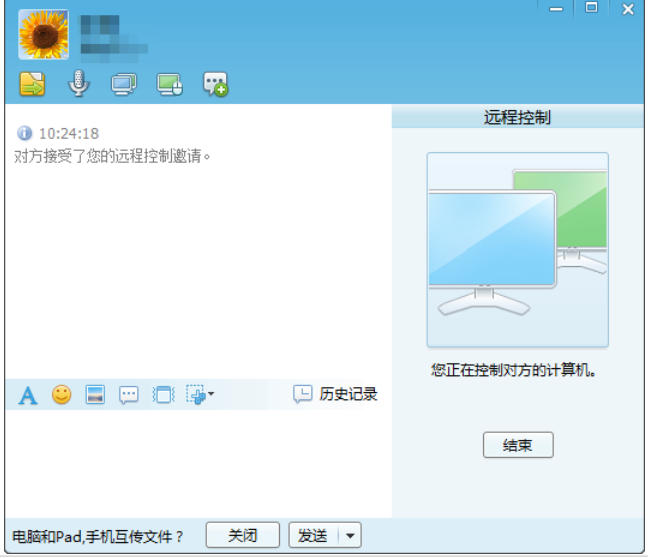
Task: Insert a picture using the image icon
Action: coord(95,394)
